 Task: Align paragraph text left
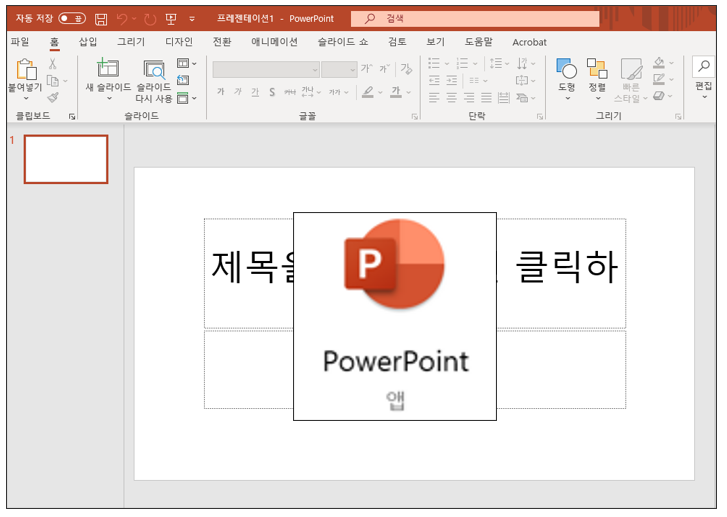coord(434,97)
